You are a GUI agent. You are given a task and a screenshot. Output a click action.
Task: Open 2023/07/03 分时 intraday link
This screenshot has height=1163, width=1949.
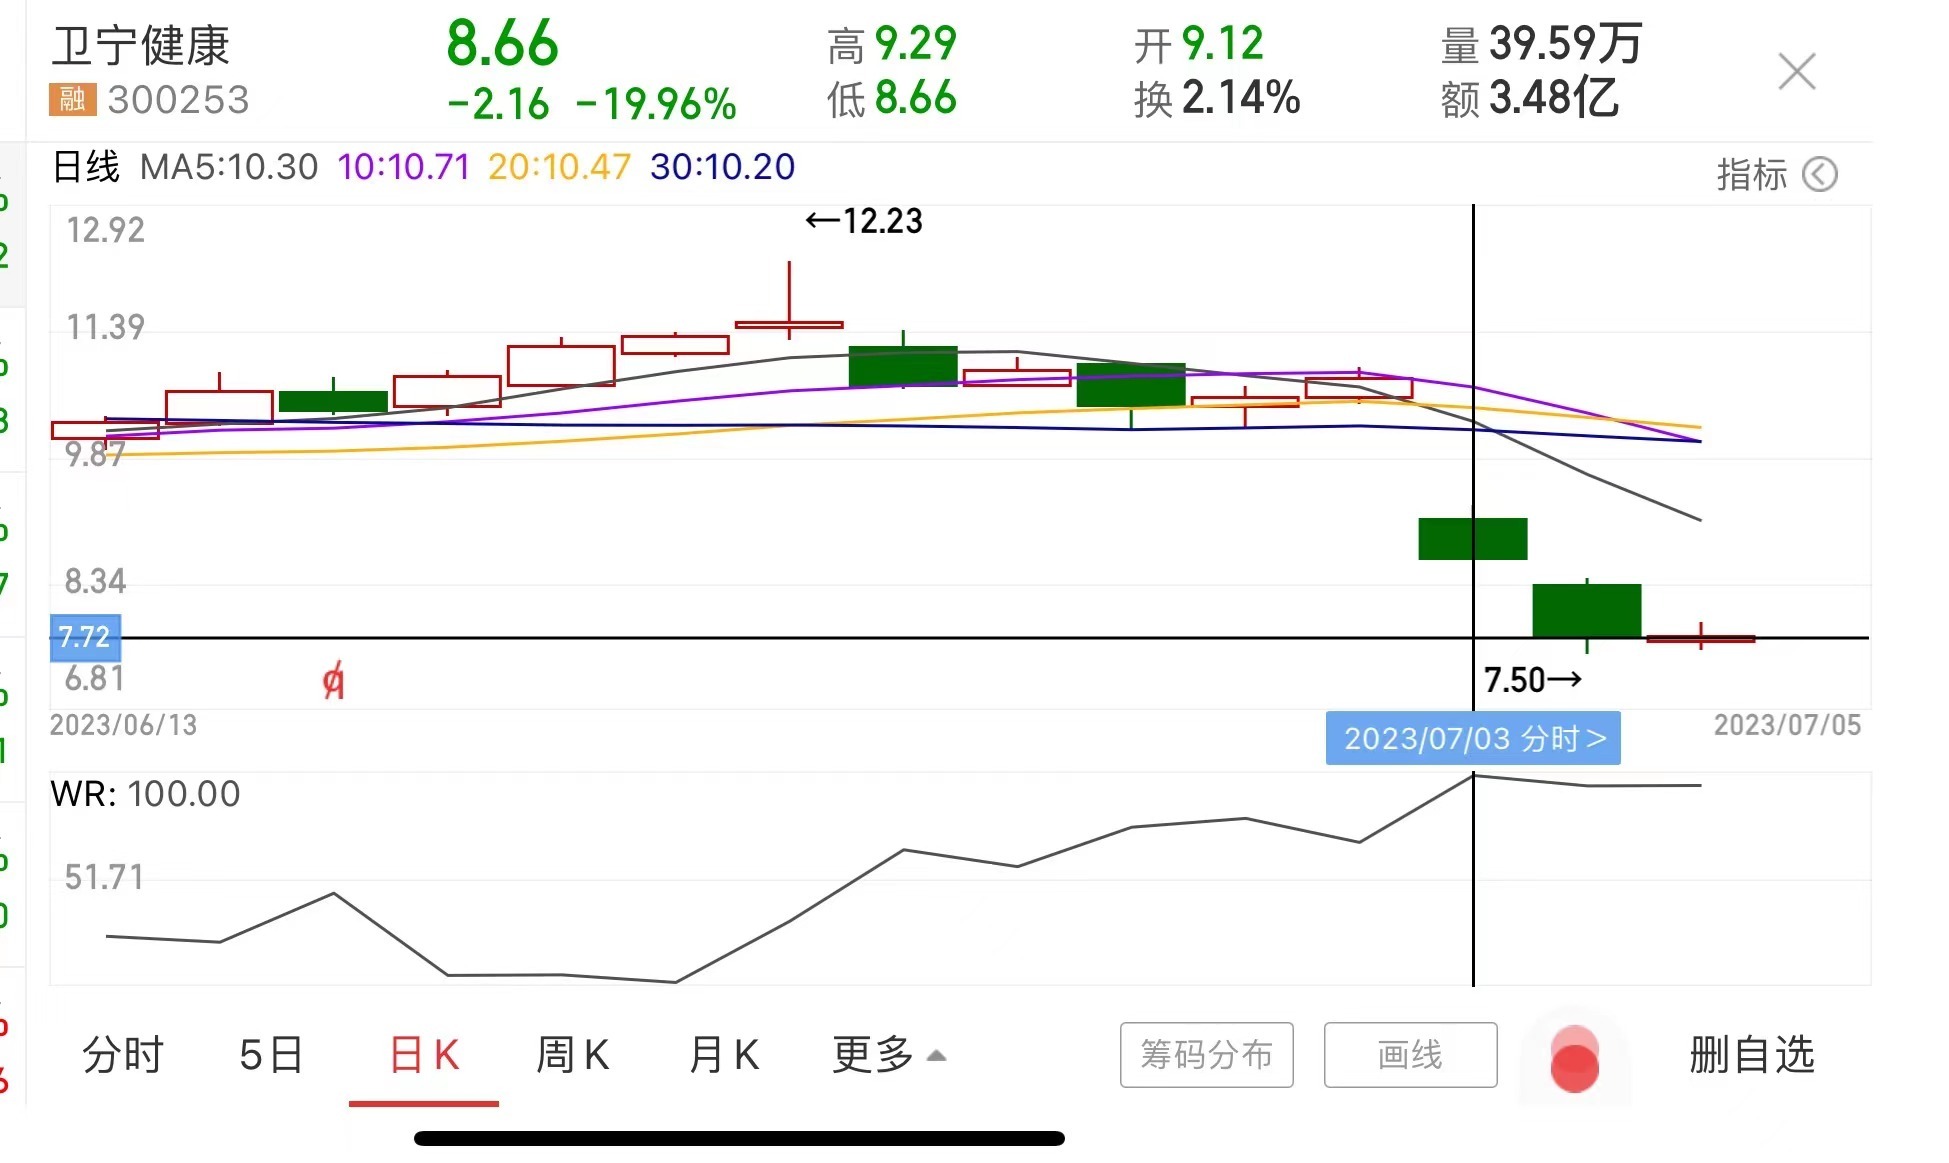[1473, 739]
